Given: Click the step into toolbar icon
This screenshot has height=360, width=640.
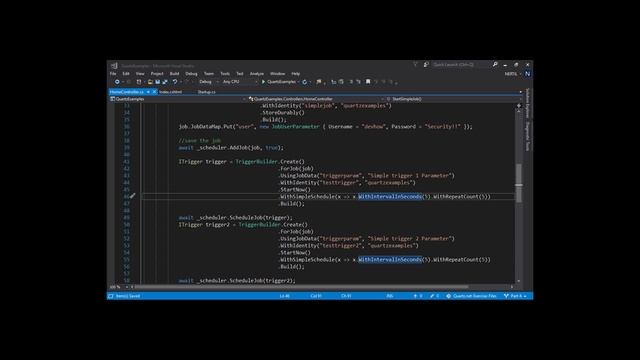Looking at the screenshot, I should pyautogui.click(x=333, y=82).
